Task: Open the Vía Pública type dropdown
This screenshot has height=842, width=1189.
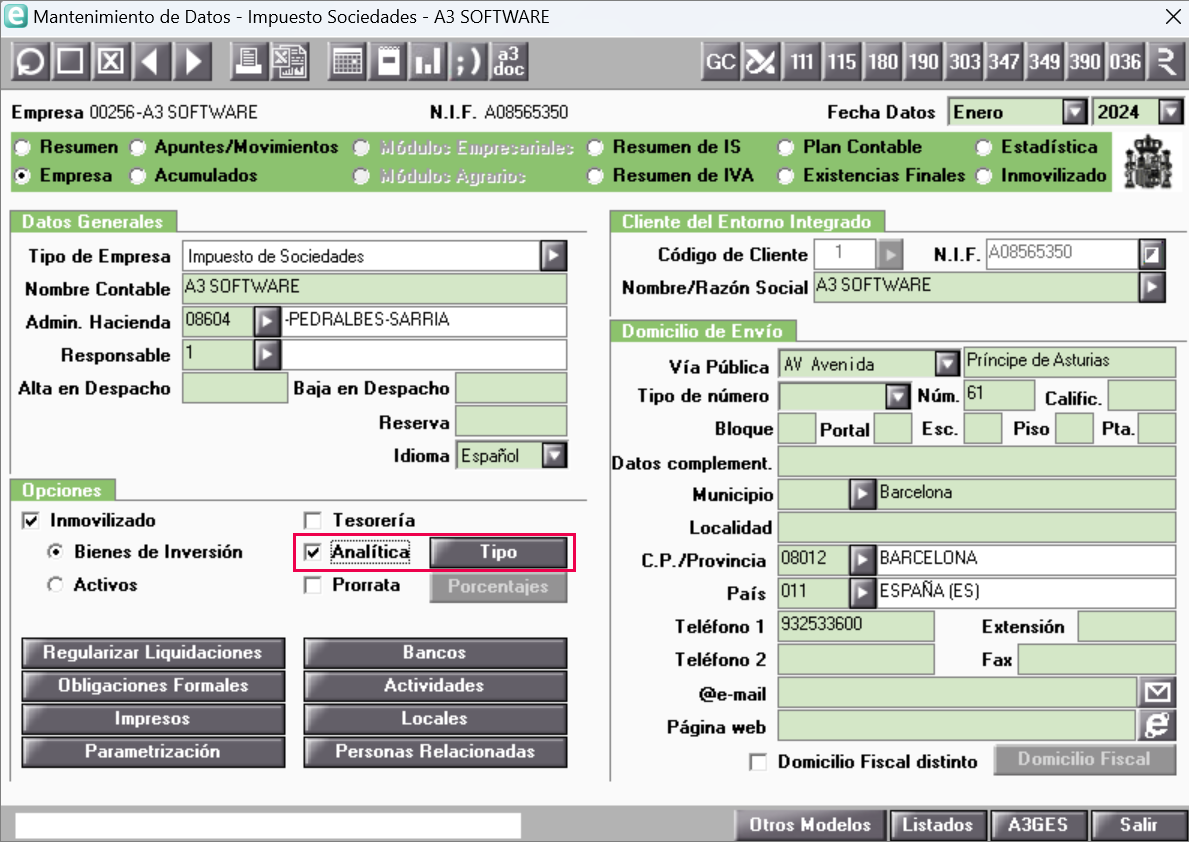Action: [946, 364]
